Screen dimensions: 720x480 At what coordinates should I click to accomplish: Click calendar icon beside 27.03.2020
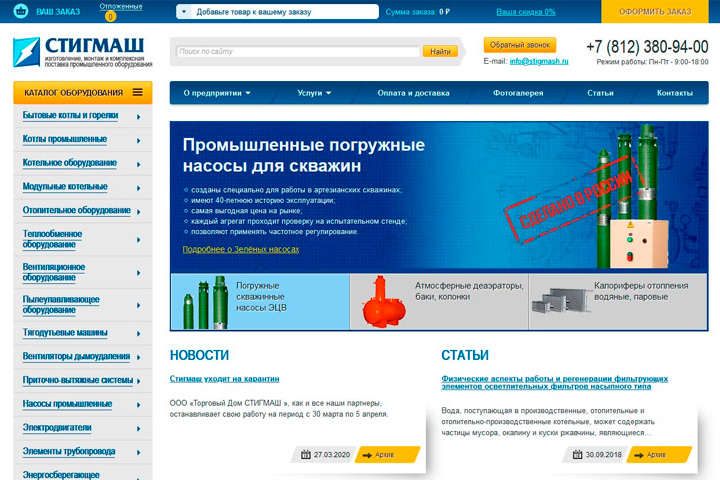(x=306, y=455)
